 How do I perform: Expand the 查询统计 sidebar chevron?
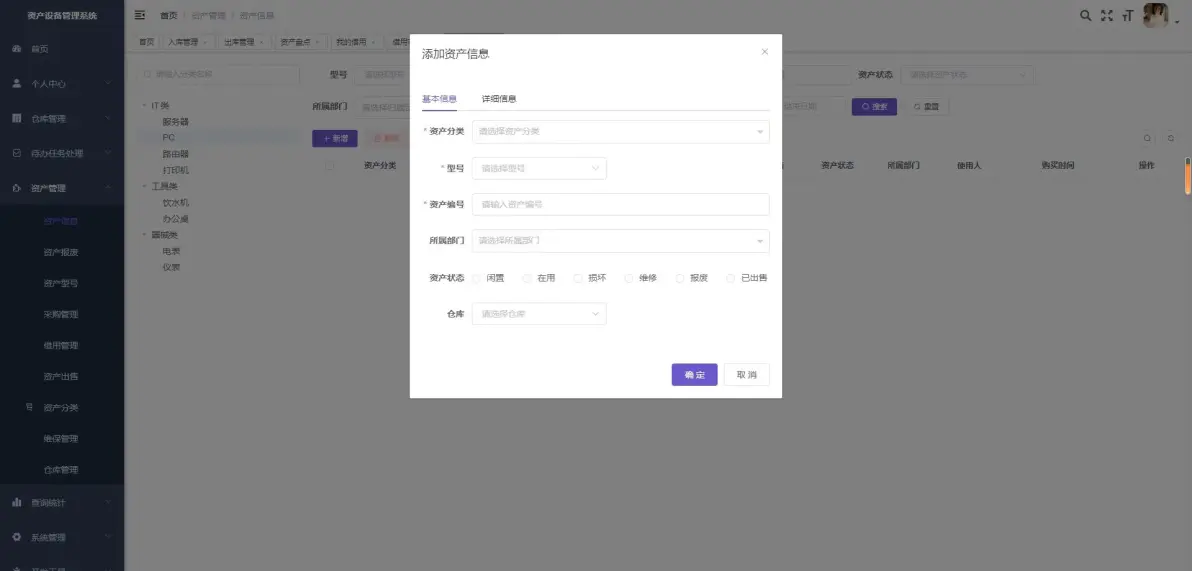tap(108, 503)
